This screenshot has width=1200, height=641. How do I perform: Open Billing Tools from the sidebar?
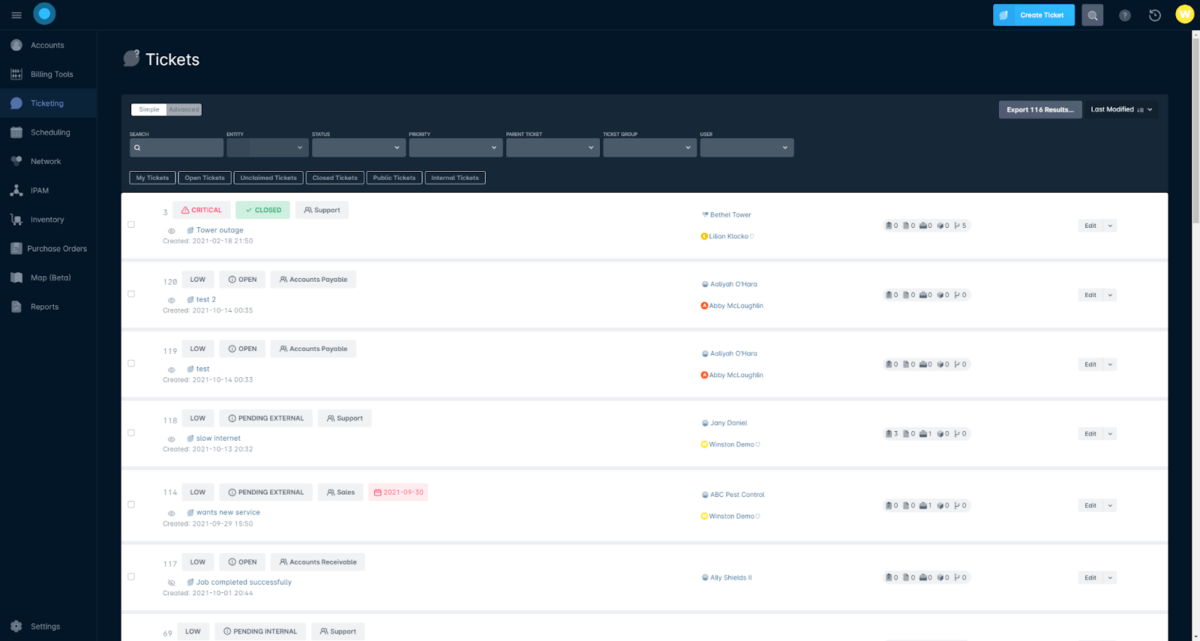click(18, 74)
